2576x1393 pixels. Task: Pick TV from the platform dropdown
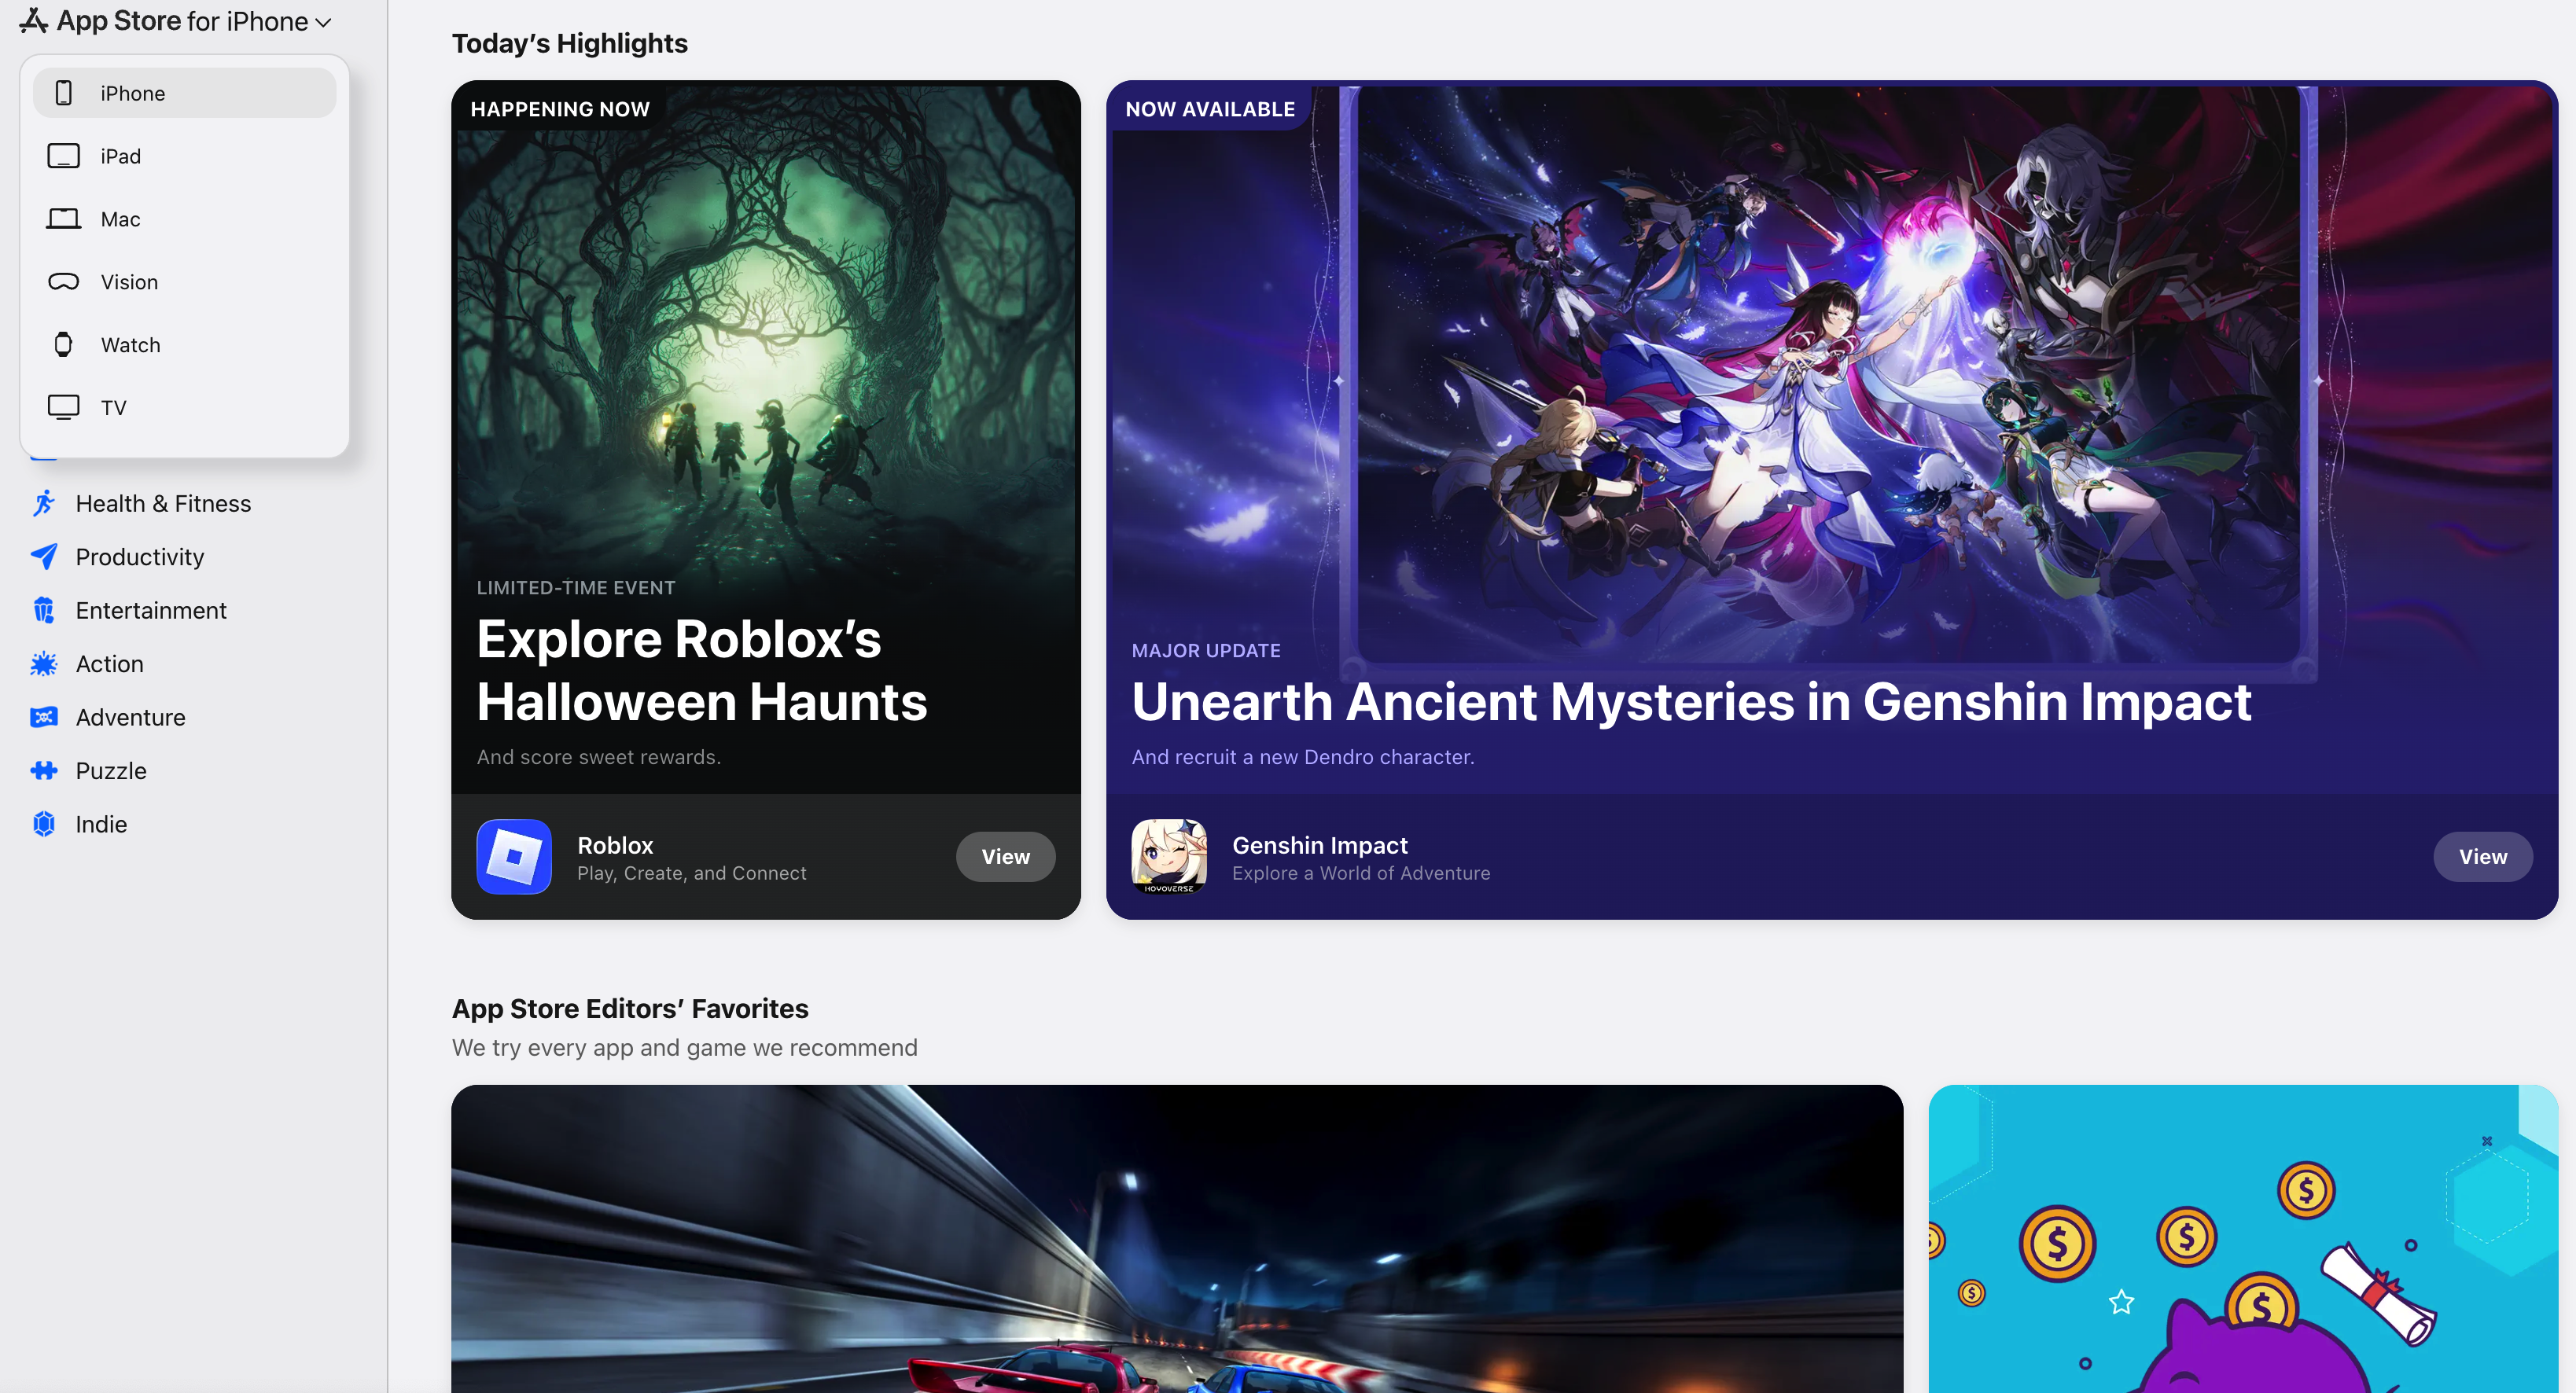point(113,408)
